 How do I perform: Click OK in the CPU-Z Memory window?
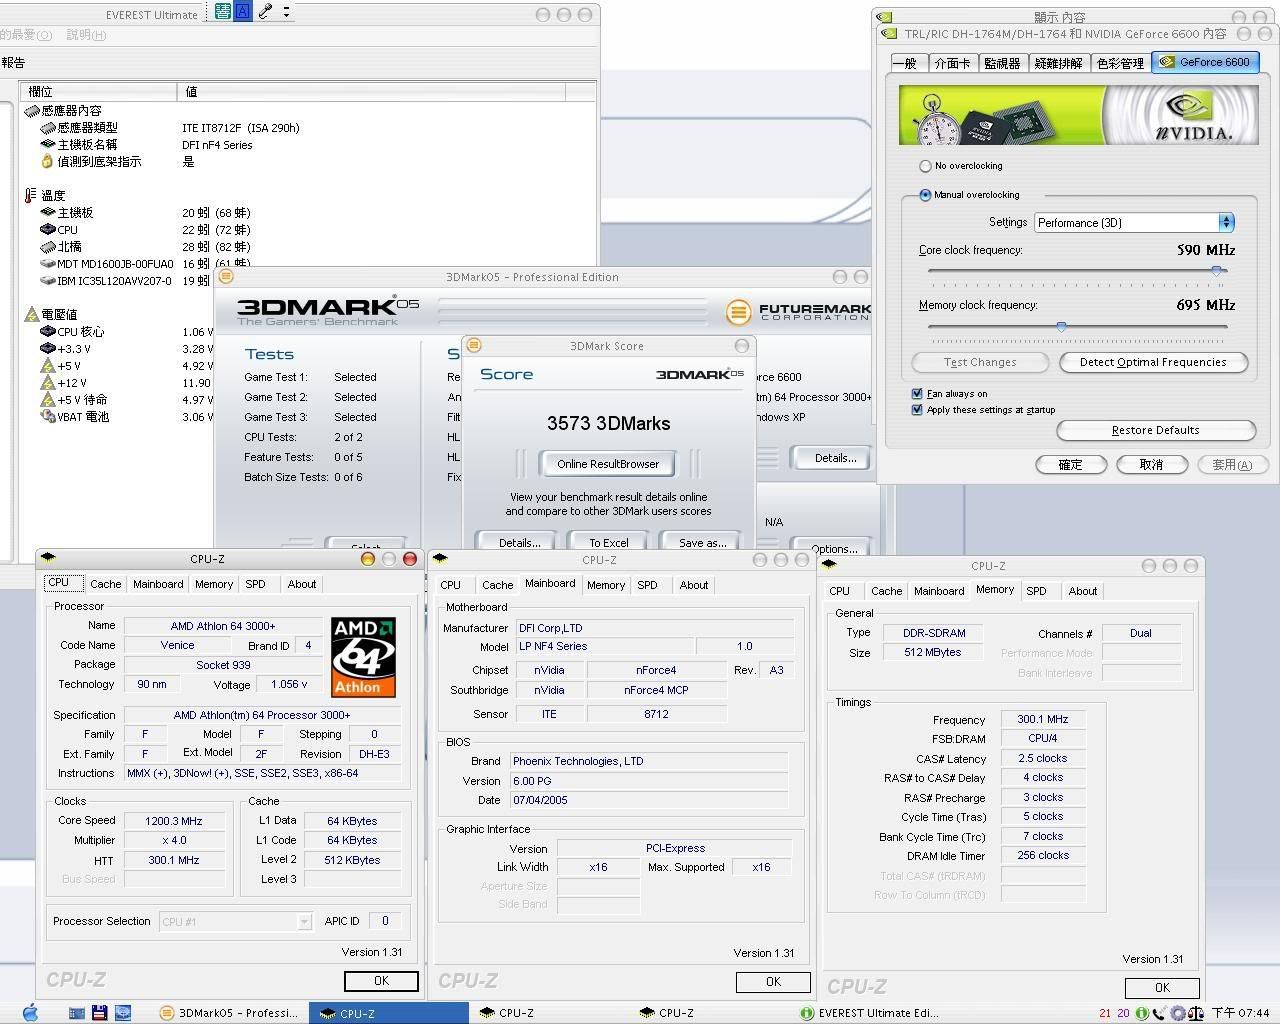[1161, 987]
